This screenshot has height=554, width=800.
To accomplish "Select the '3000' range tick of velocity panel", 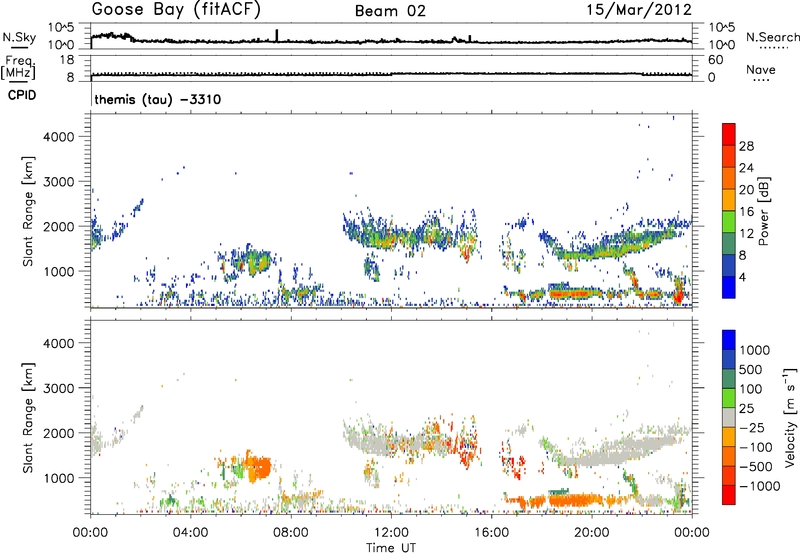I will [59, 388].
